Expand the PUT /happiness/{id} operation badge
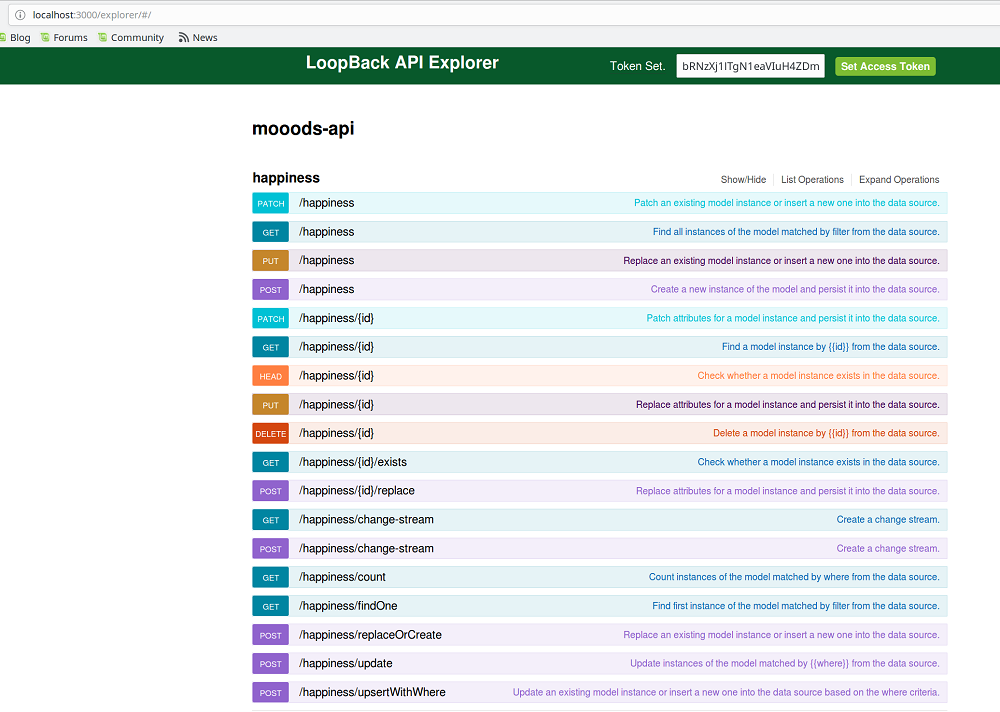 click(270, 404)
